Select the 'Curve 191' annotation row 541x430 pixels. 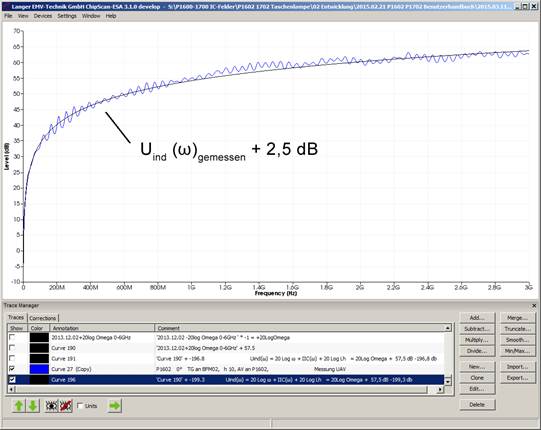[x=63, y=359]
